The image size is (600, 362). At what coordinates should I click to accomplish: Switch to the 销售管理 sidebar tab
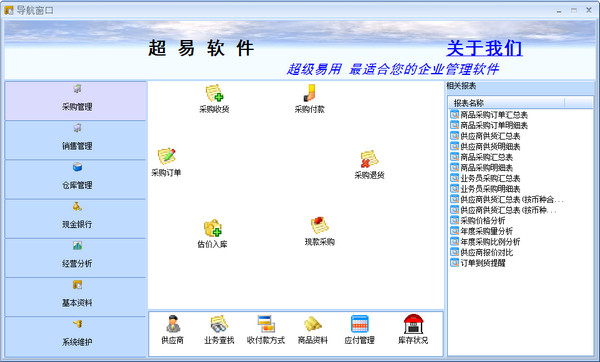coord(76,140)
